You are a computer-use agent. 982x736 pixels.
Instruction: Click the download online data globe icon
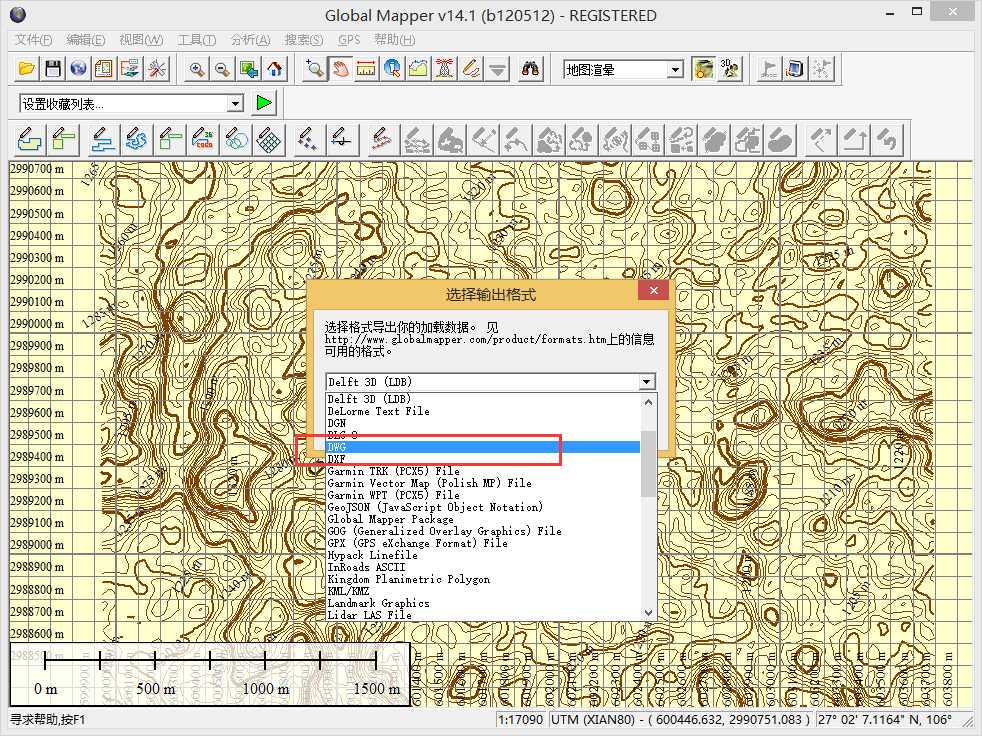tap(78, 69)
